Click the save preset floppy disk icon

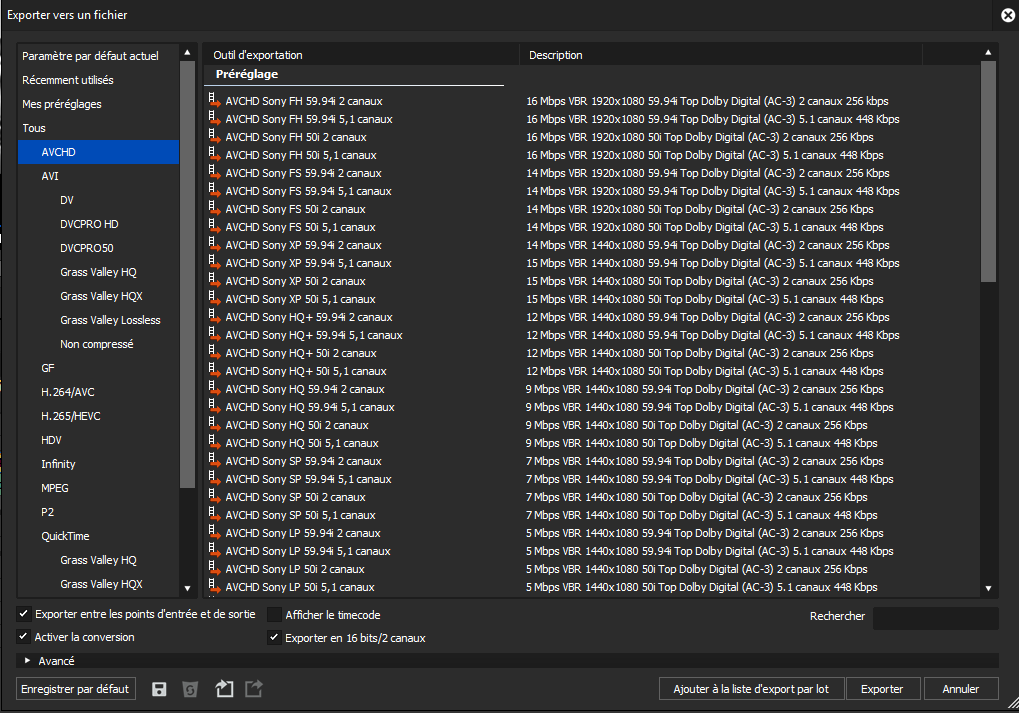coord(159,689)
